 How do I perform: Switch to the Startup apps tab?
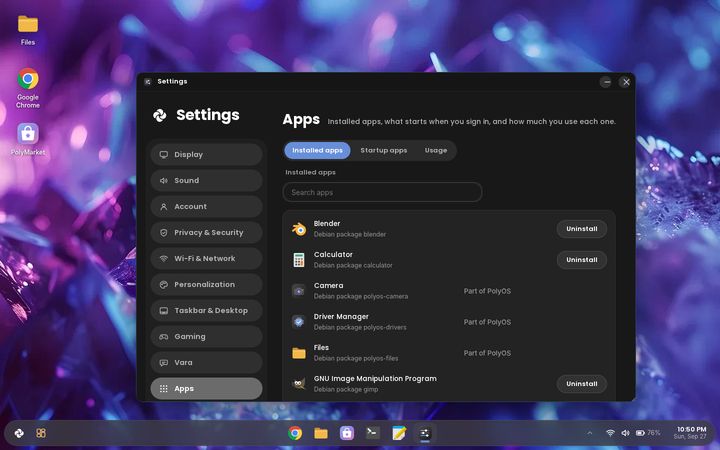383,151
